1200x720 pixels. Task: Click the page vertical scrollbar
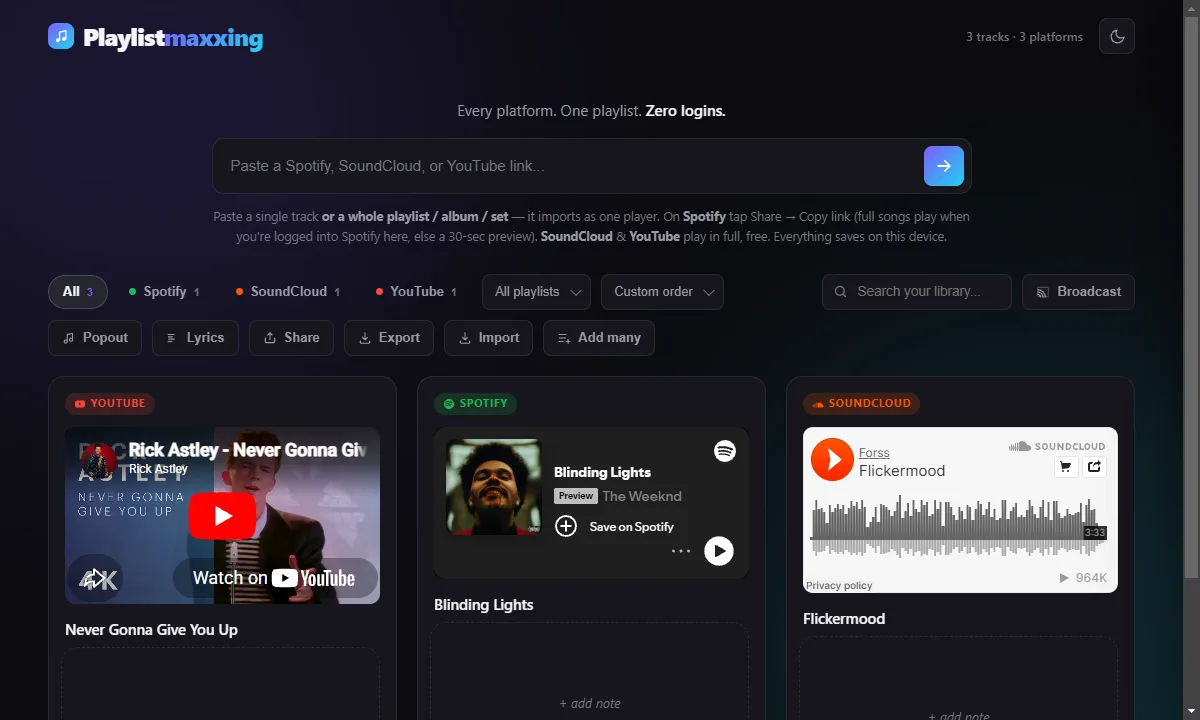(x=1191, y=300)
